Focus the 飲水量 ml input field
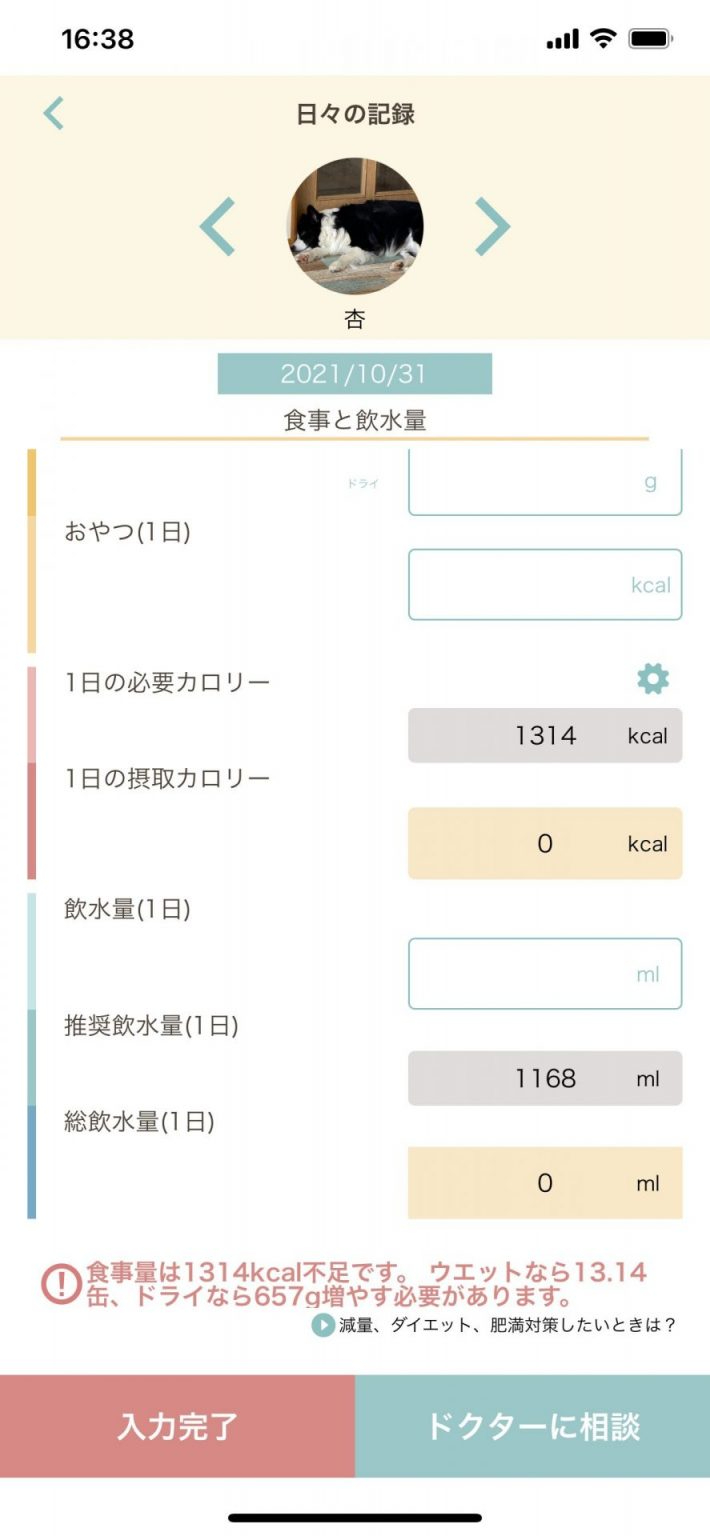710x1536 pixels. (544, 973)
